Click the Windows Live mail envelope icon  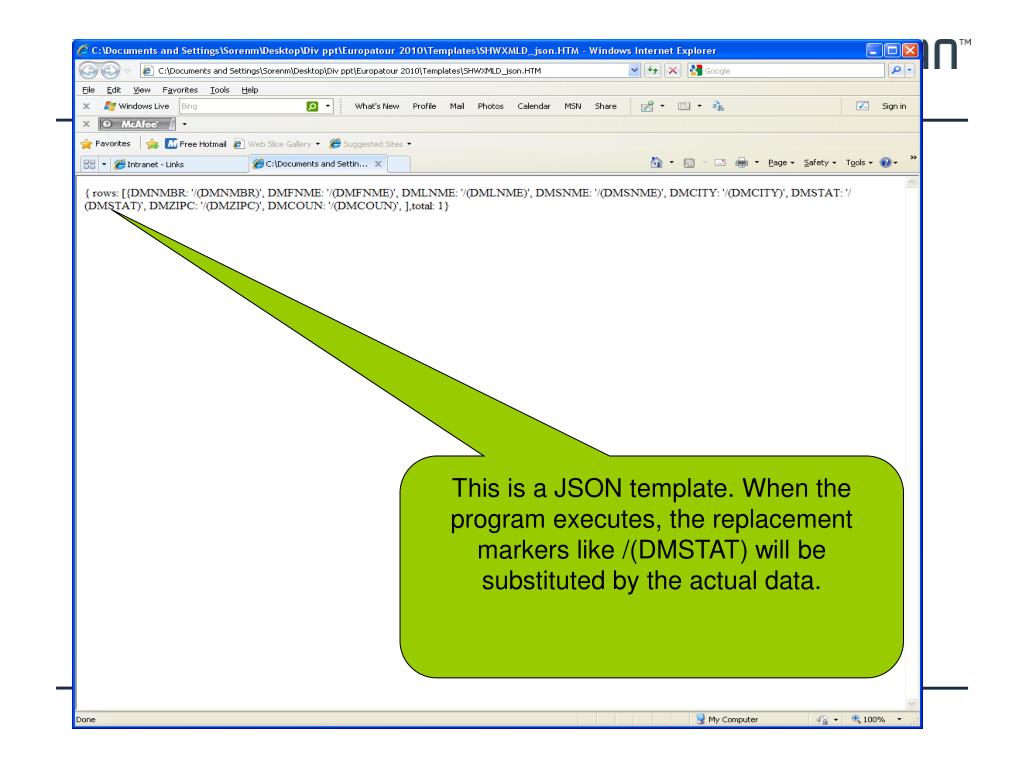(684, 106)
